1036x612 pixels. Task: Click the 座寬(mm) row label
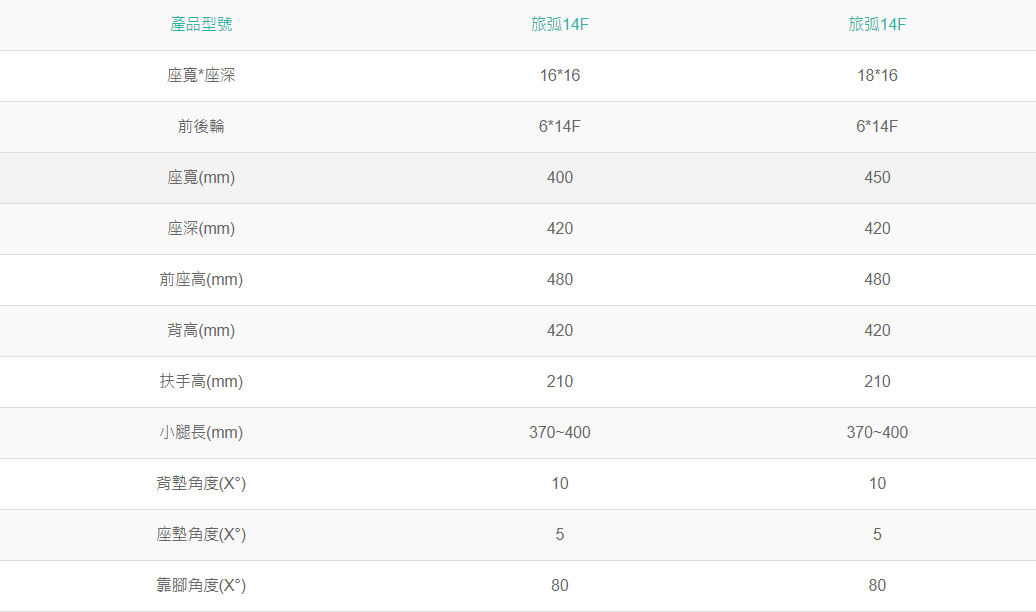coord(201,177)
